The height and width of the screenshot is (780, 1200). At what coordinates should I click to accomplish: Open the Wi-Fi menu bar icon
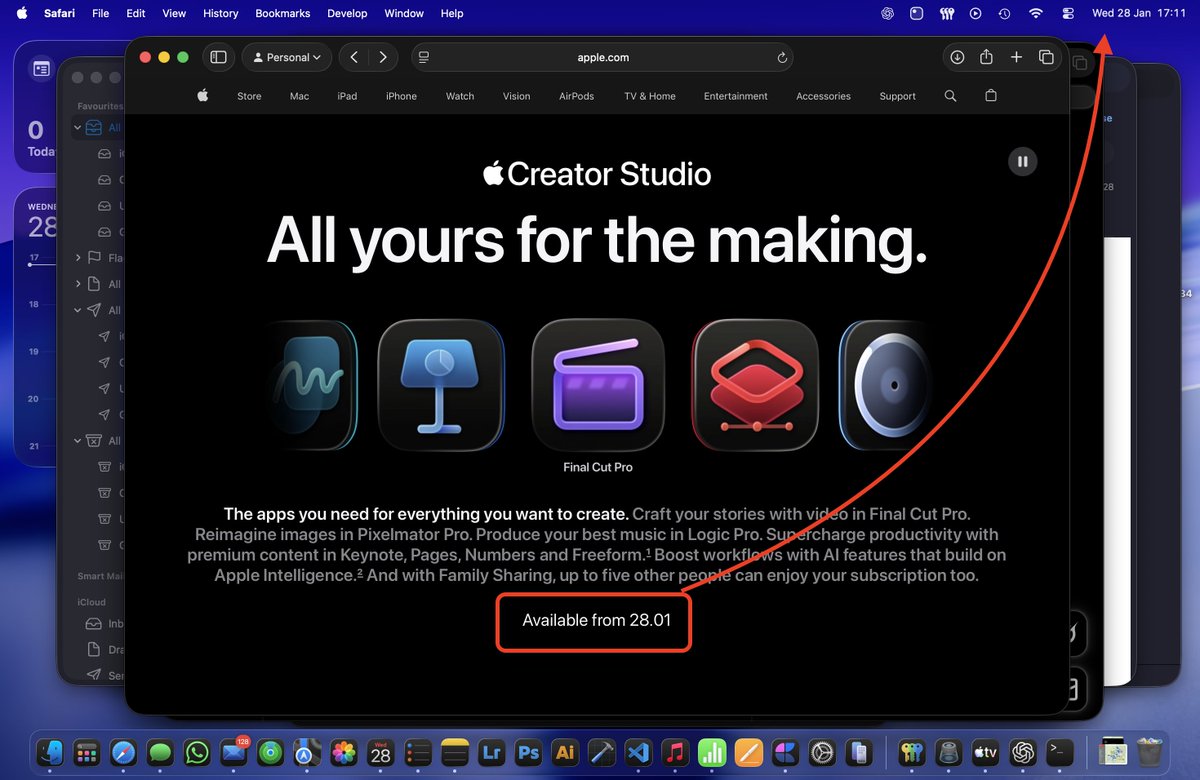pos(1036,13)
